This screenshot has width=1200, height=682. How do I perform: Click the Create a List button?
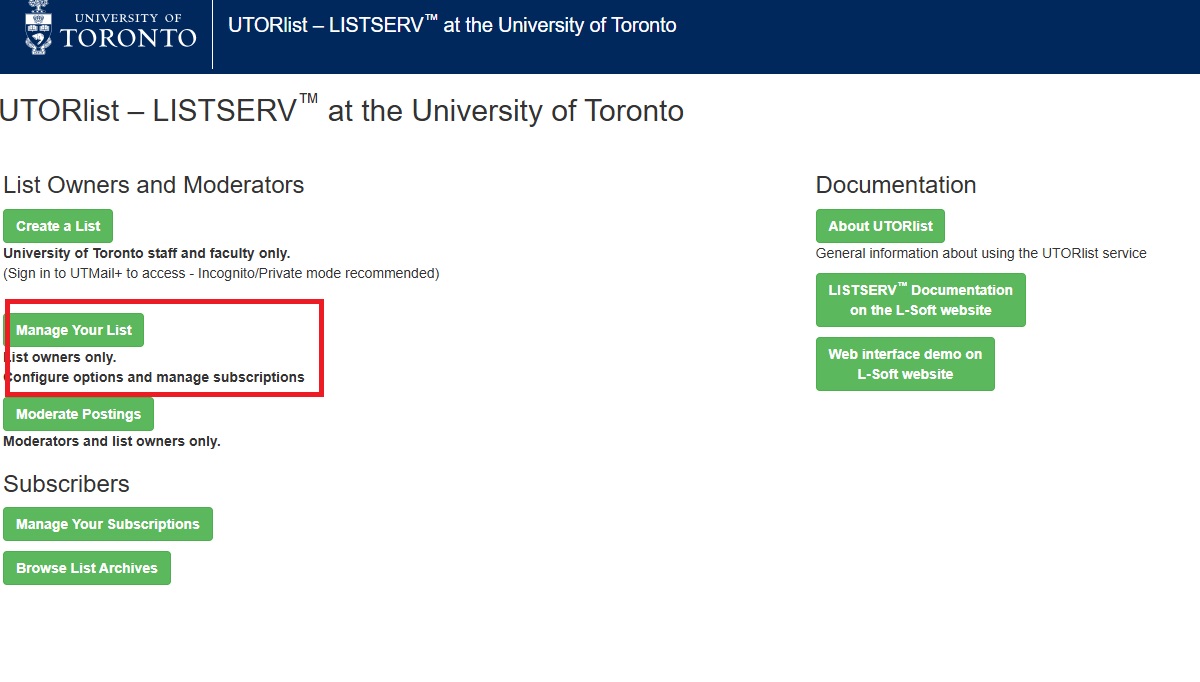click(x=58, y=226)
